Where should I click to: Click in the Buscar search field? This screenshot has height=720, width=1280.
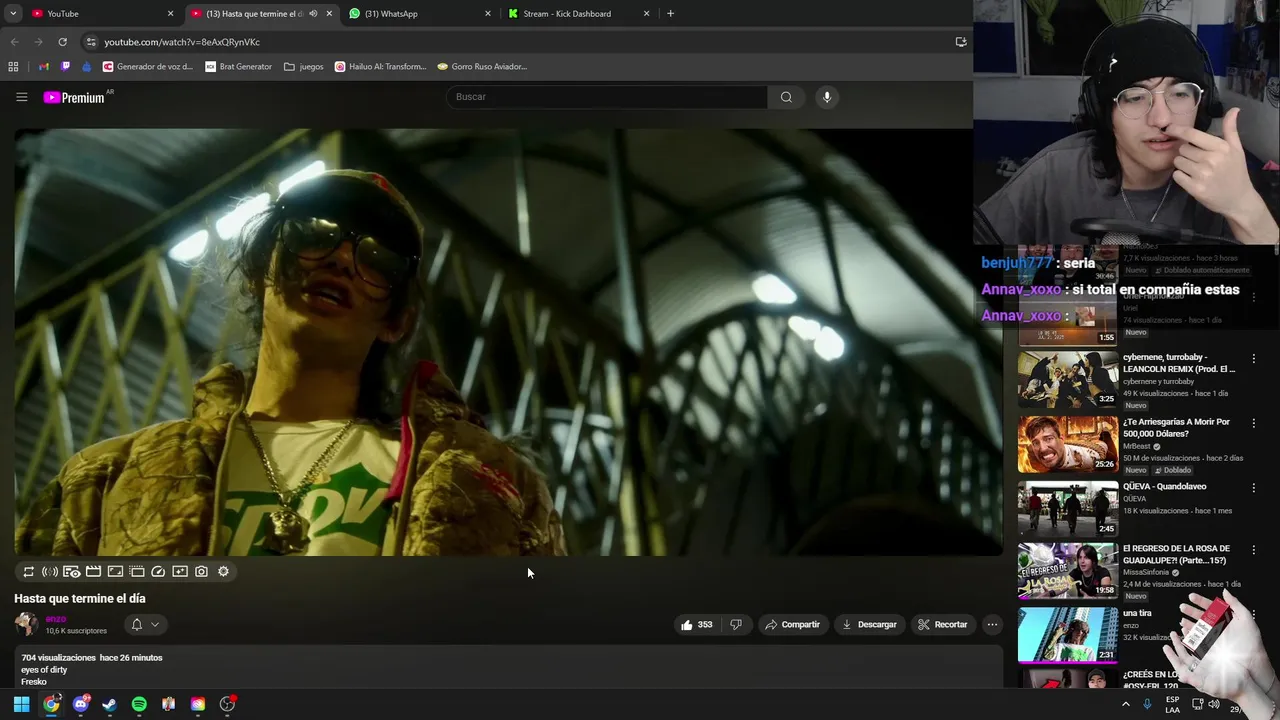point(607,97)
